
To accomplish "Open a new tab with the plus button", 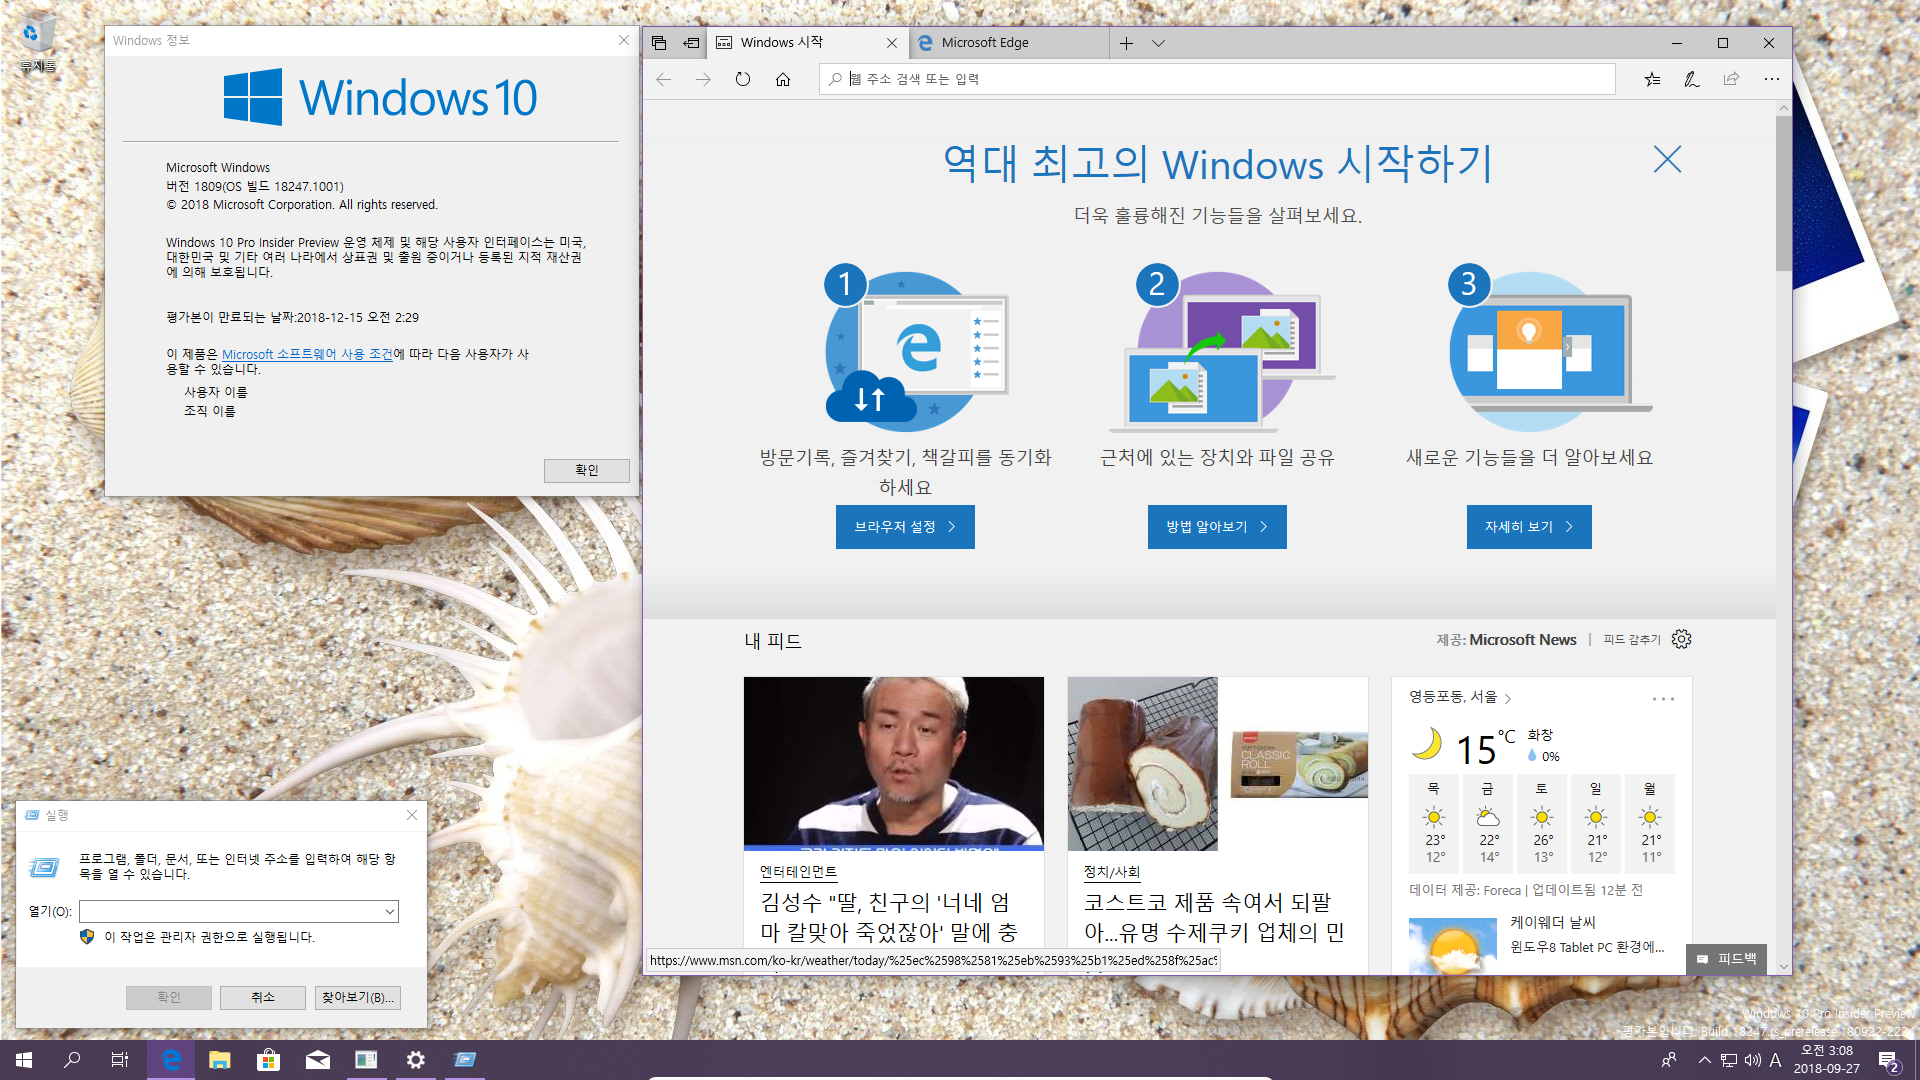I will (x=1126, y=43).
